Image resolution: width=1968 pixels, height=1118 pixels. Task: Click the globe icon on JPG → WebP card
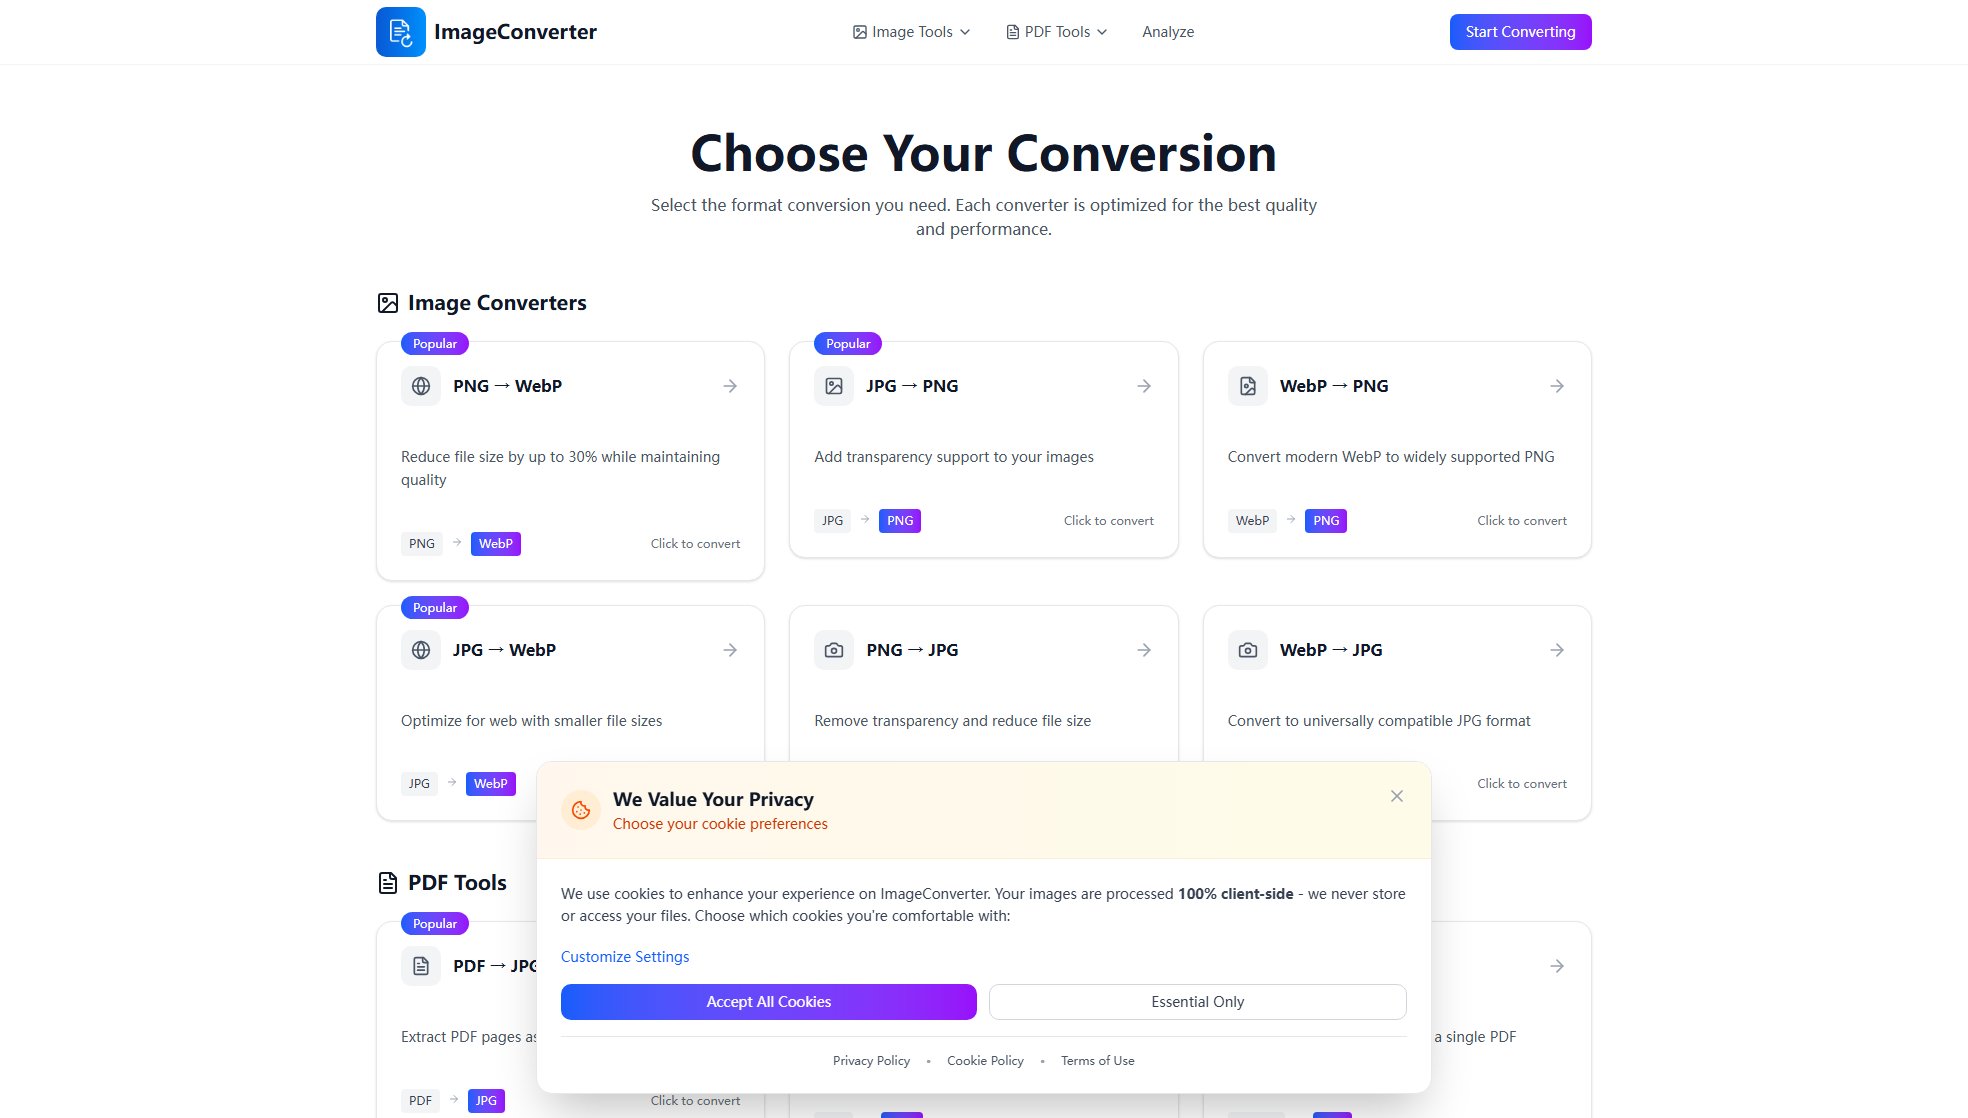coord(421,650)
